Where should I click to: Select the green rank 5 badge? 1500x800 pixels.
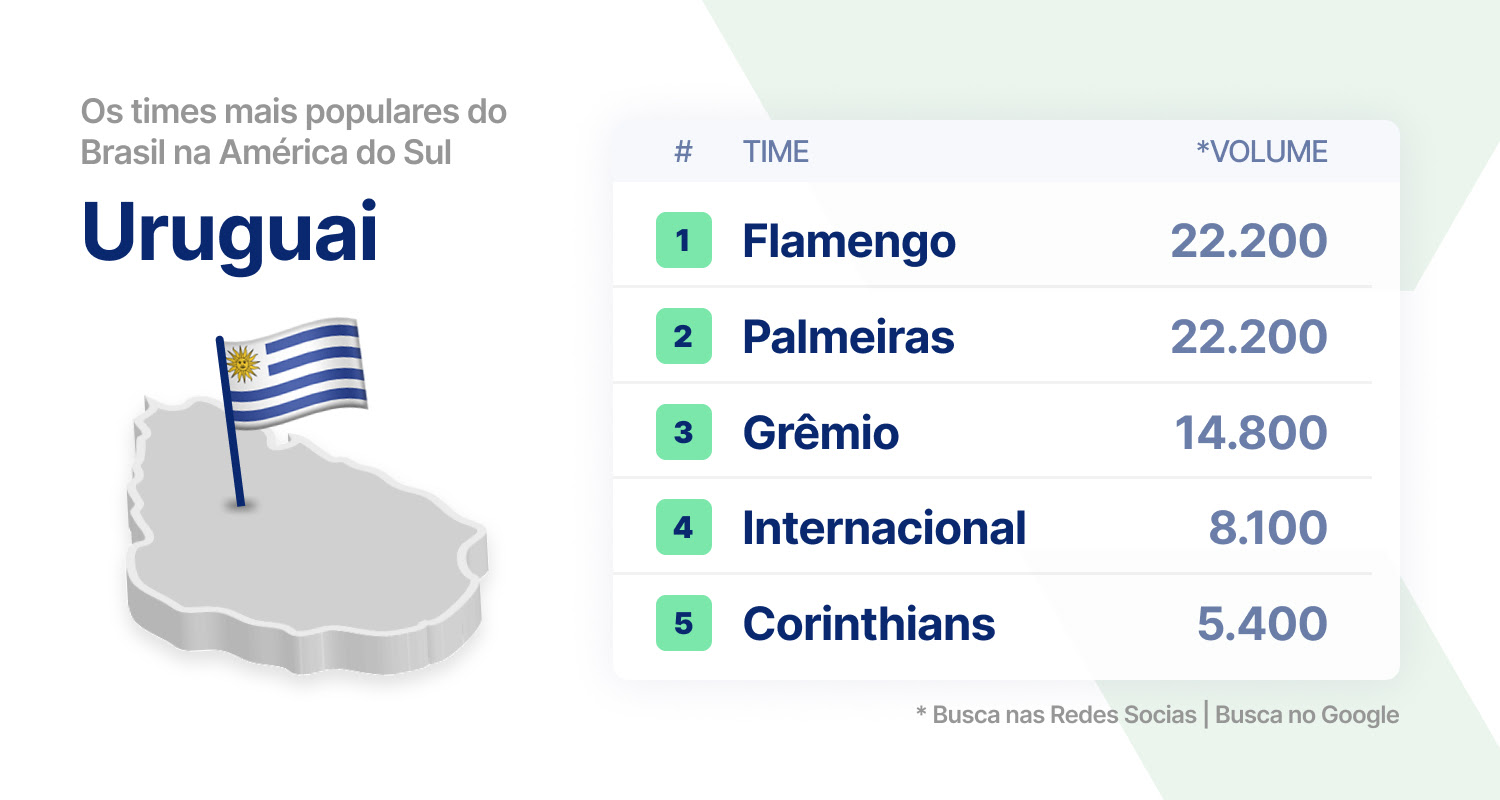pos(684,623)
